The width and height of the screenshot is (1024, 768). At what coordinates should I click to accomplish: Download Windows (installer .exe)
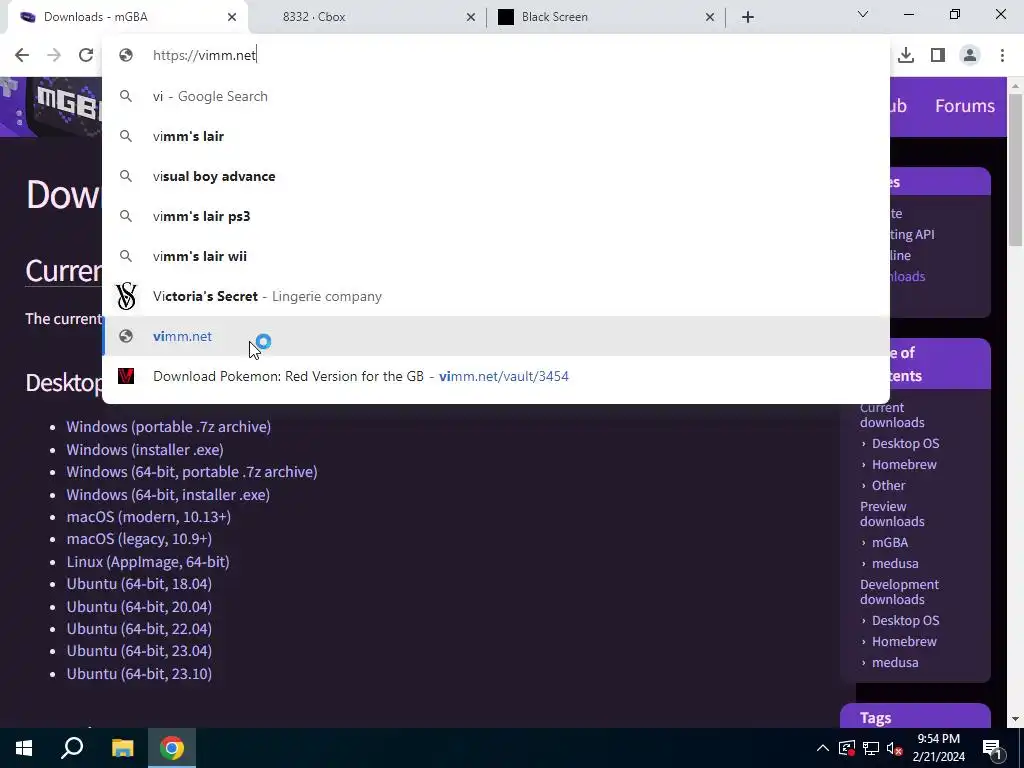click(145, 449)
